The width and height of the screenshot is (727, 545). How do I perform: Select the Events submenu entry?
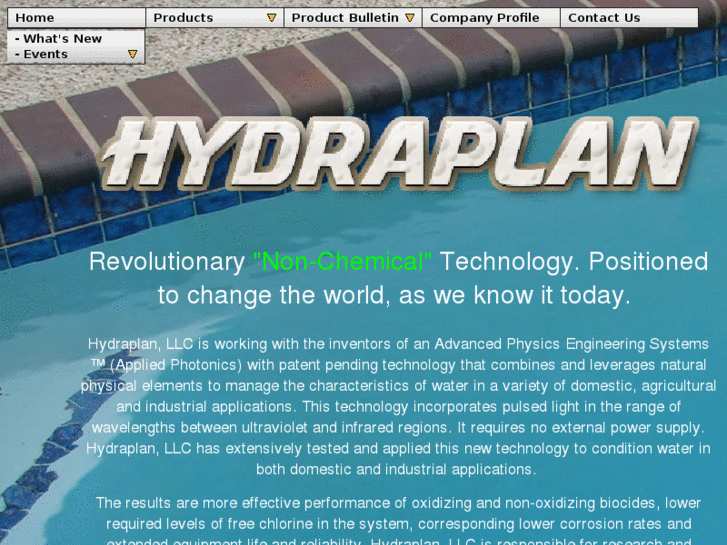76,54
